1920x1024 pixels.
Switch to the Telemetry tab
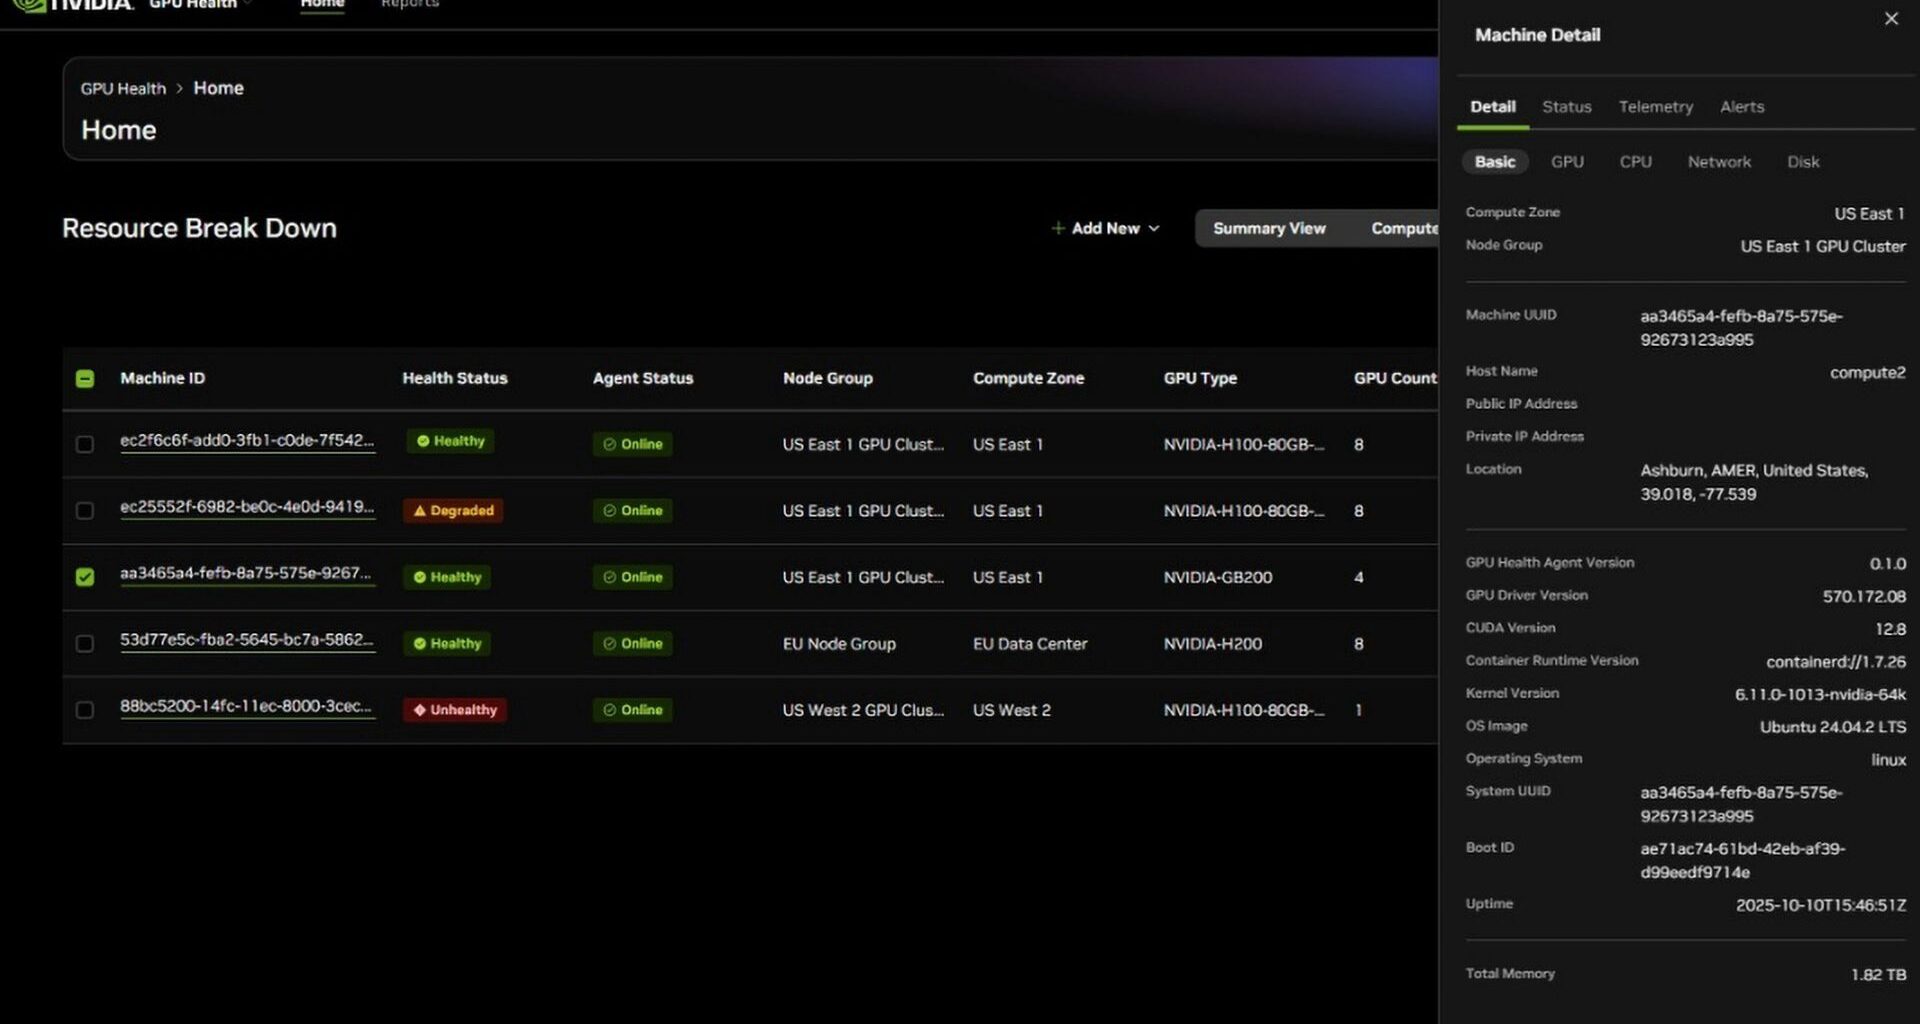click(x=1655, y=107)
